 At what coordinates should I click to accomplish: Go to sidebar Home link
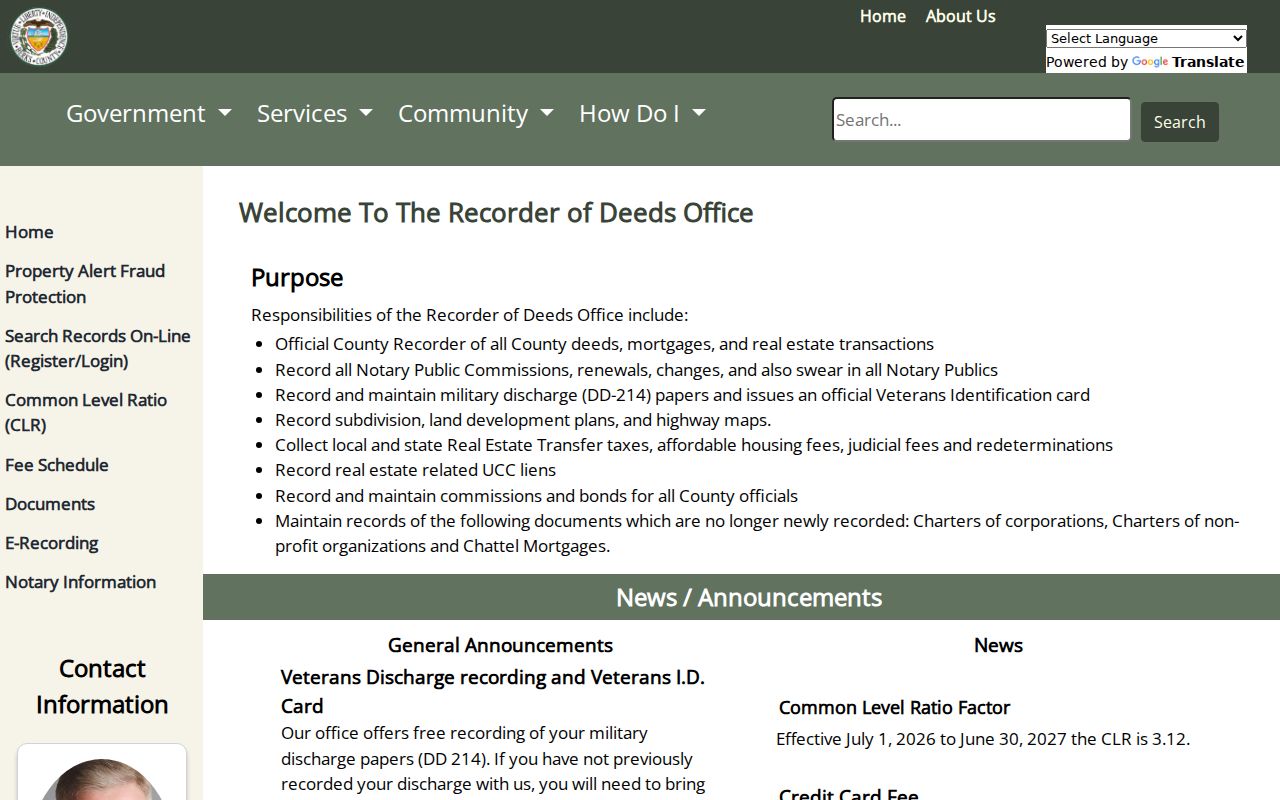pyautogui.click(x=29, y=232)
